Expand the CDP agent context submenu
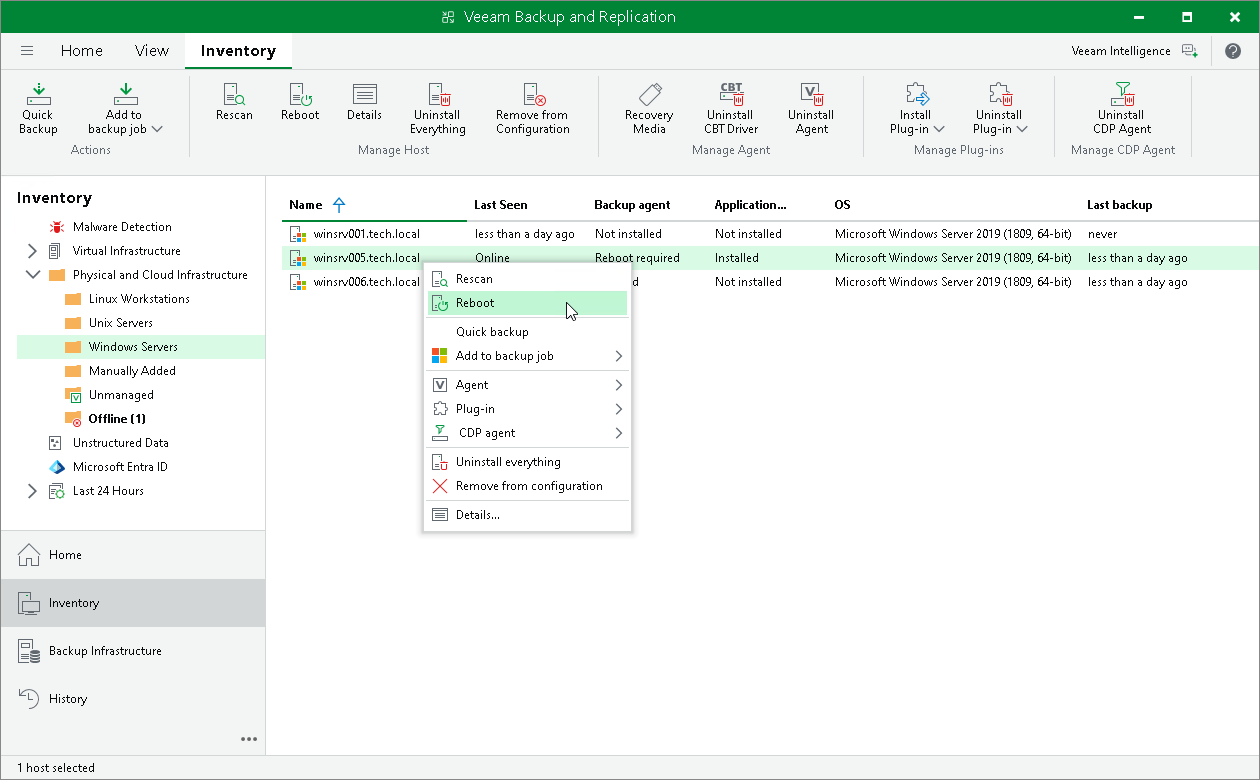 pyautogui.click(x=619, y=433)
